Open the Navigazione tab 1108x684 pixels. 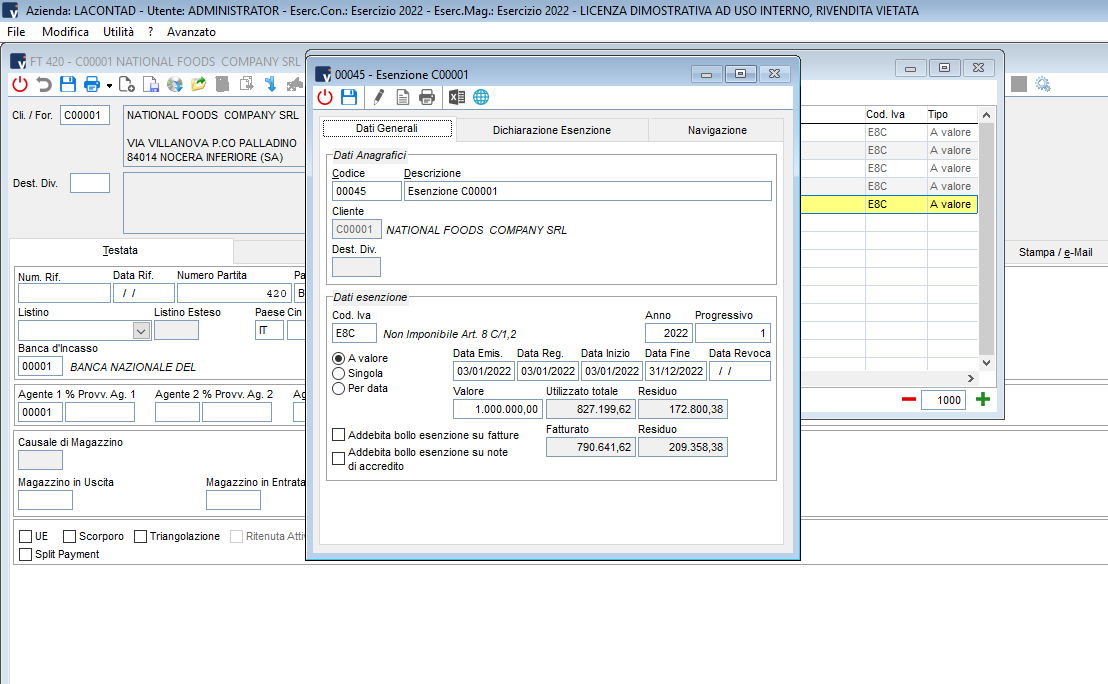(x=716, y=130)
